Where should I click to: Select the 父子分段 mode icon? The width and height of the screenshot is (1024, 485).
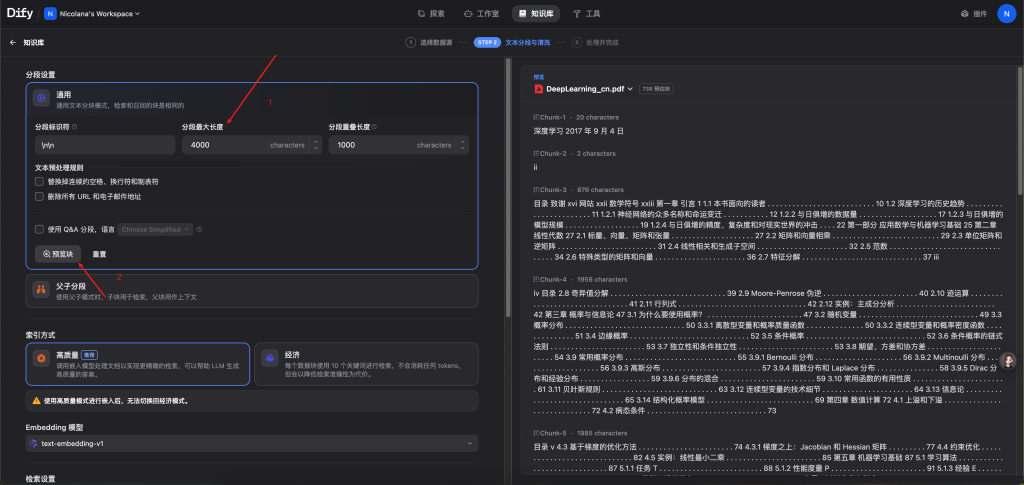coord(41,290)
